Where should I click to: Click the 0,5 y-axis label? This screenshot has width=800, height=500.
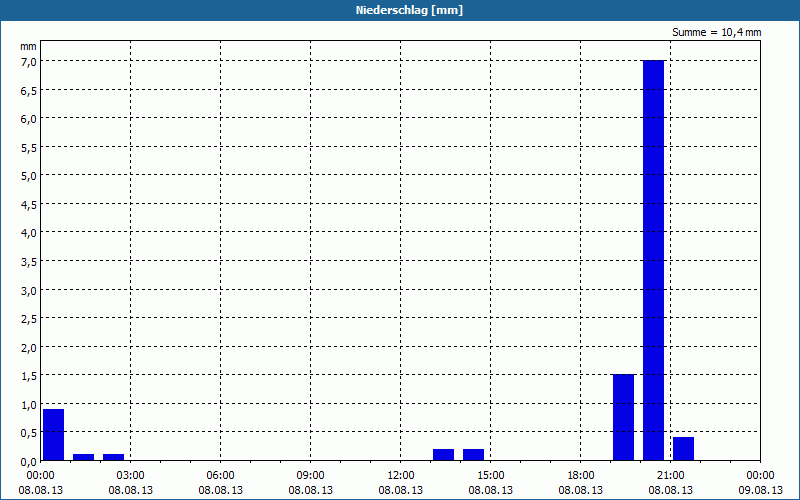(x=28, y=433)
